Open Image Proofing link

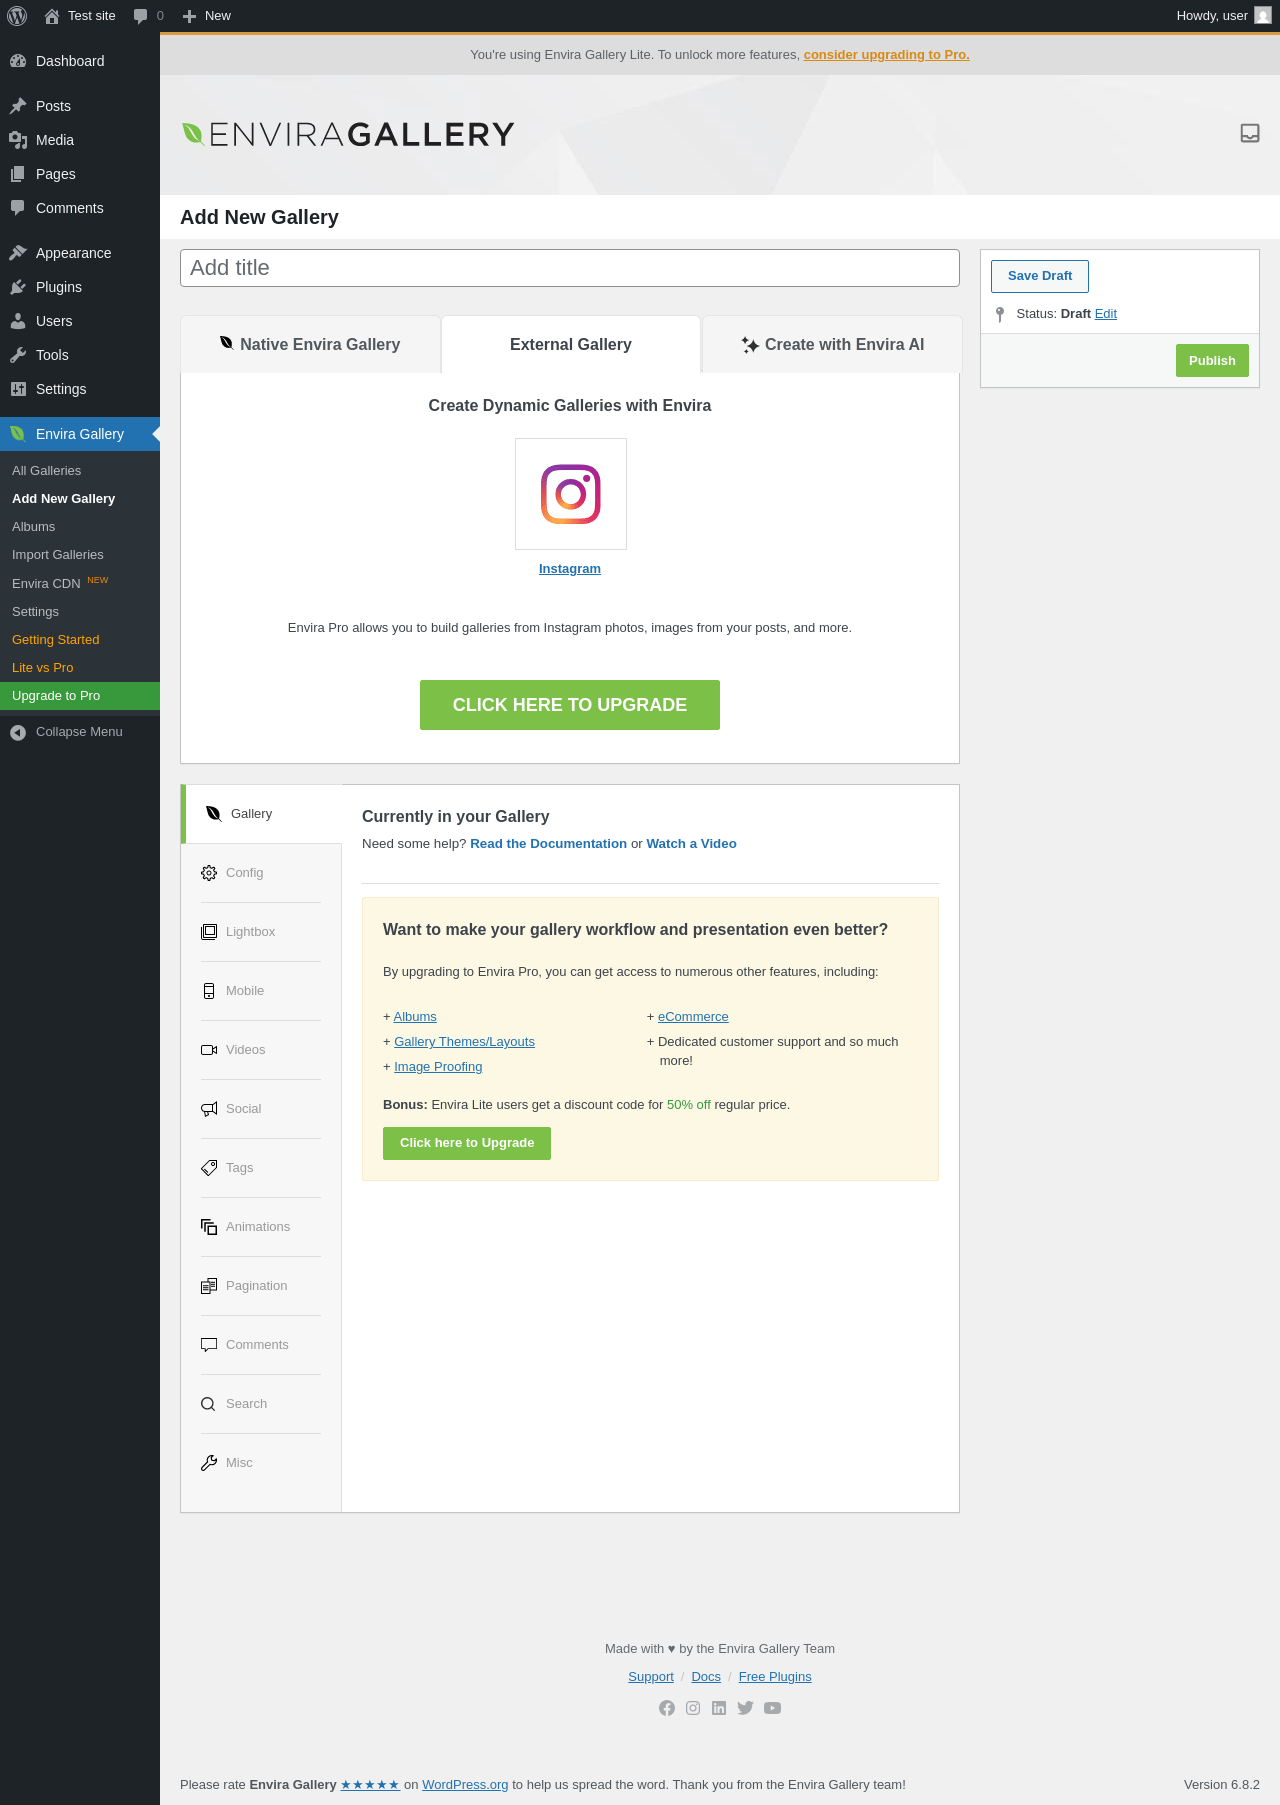pos(438,1067)
